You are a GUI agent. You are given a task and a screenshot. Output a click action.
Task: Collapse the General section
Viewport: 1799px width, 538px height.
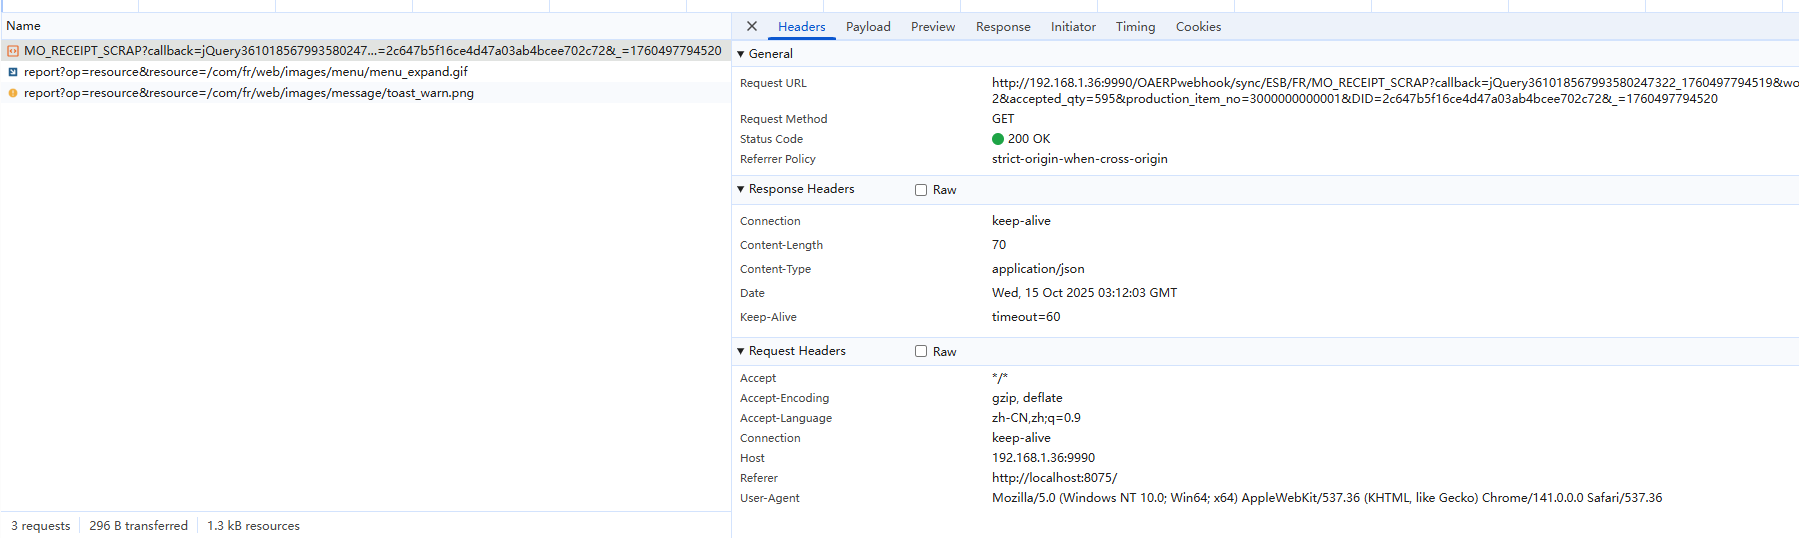point(741,54)
